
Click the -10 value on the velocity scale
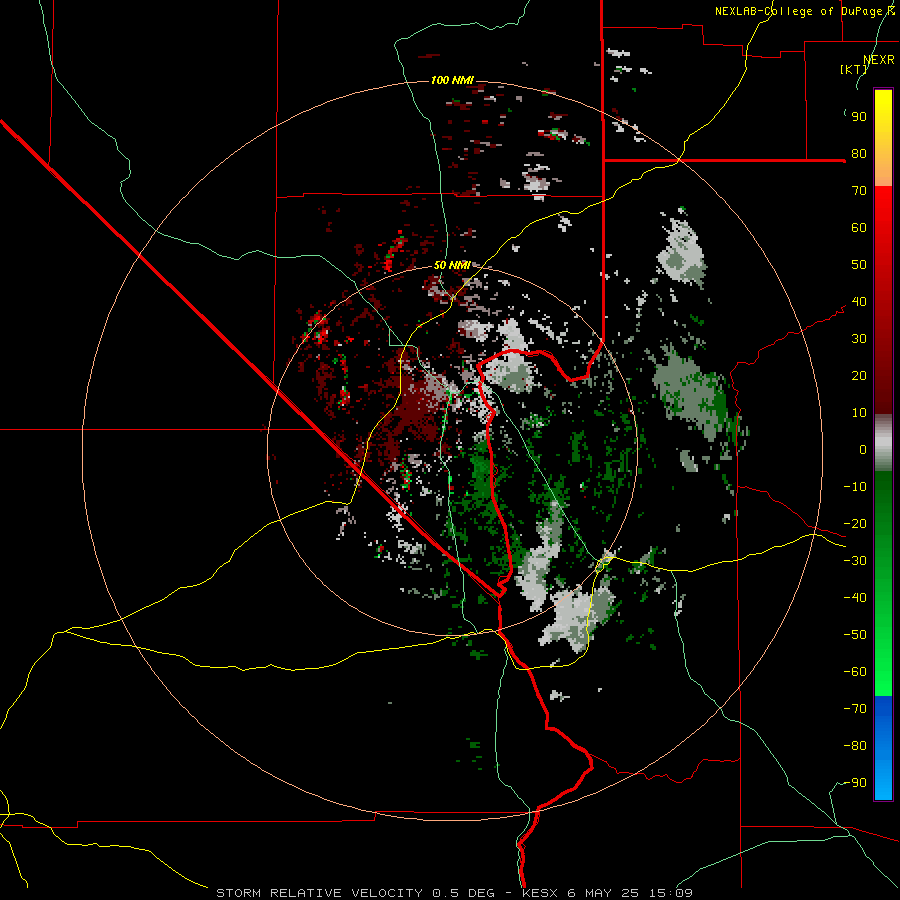click(855, 487)
